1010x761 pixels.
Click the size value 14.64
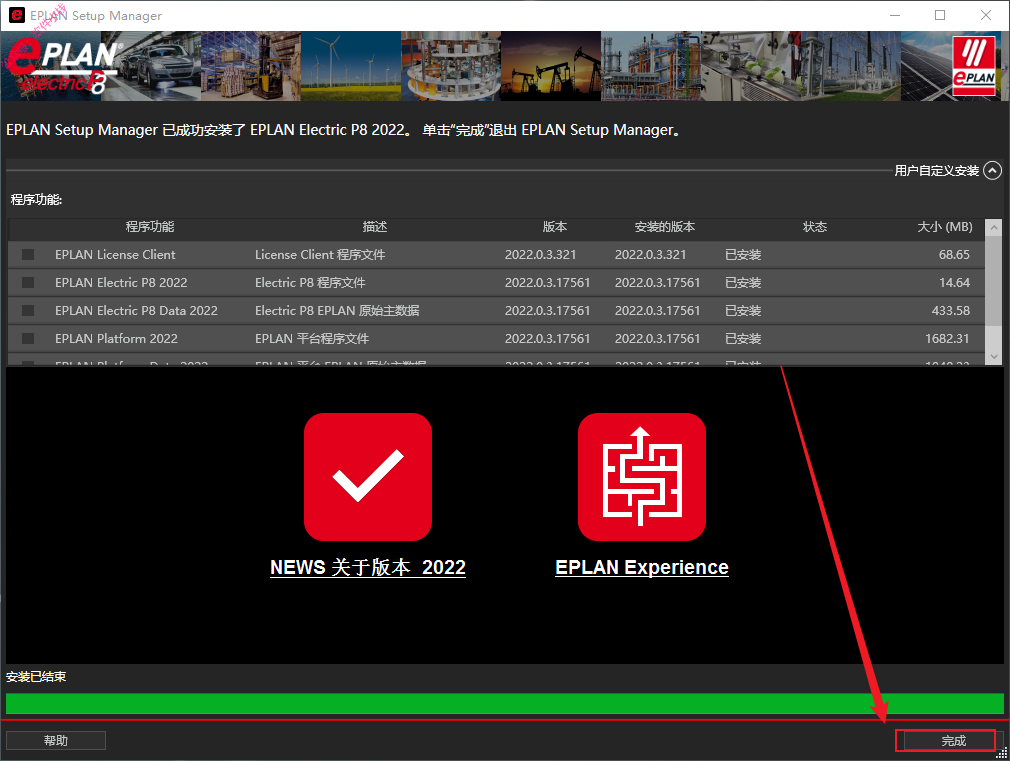click(954, 282)
